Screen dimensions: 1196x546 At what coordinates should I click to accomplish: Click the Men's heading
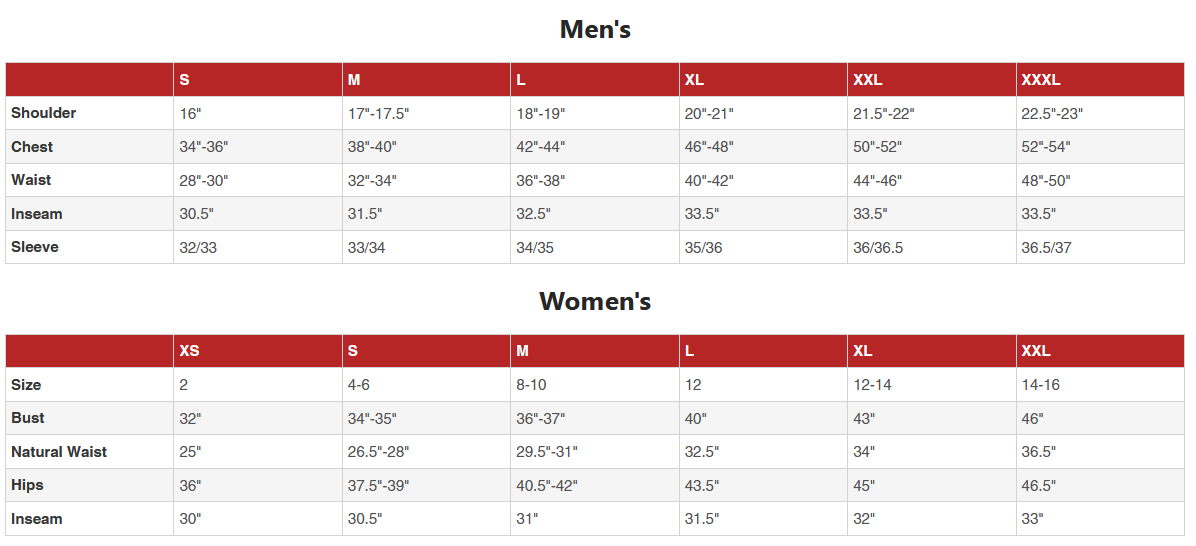point(595,30)
